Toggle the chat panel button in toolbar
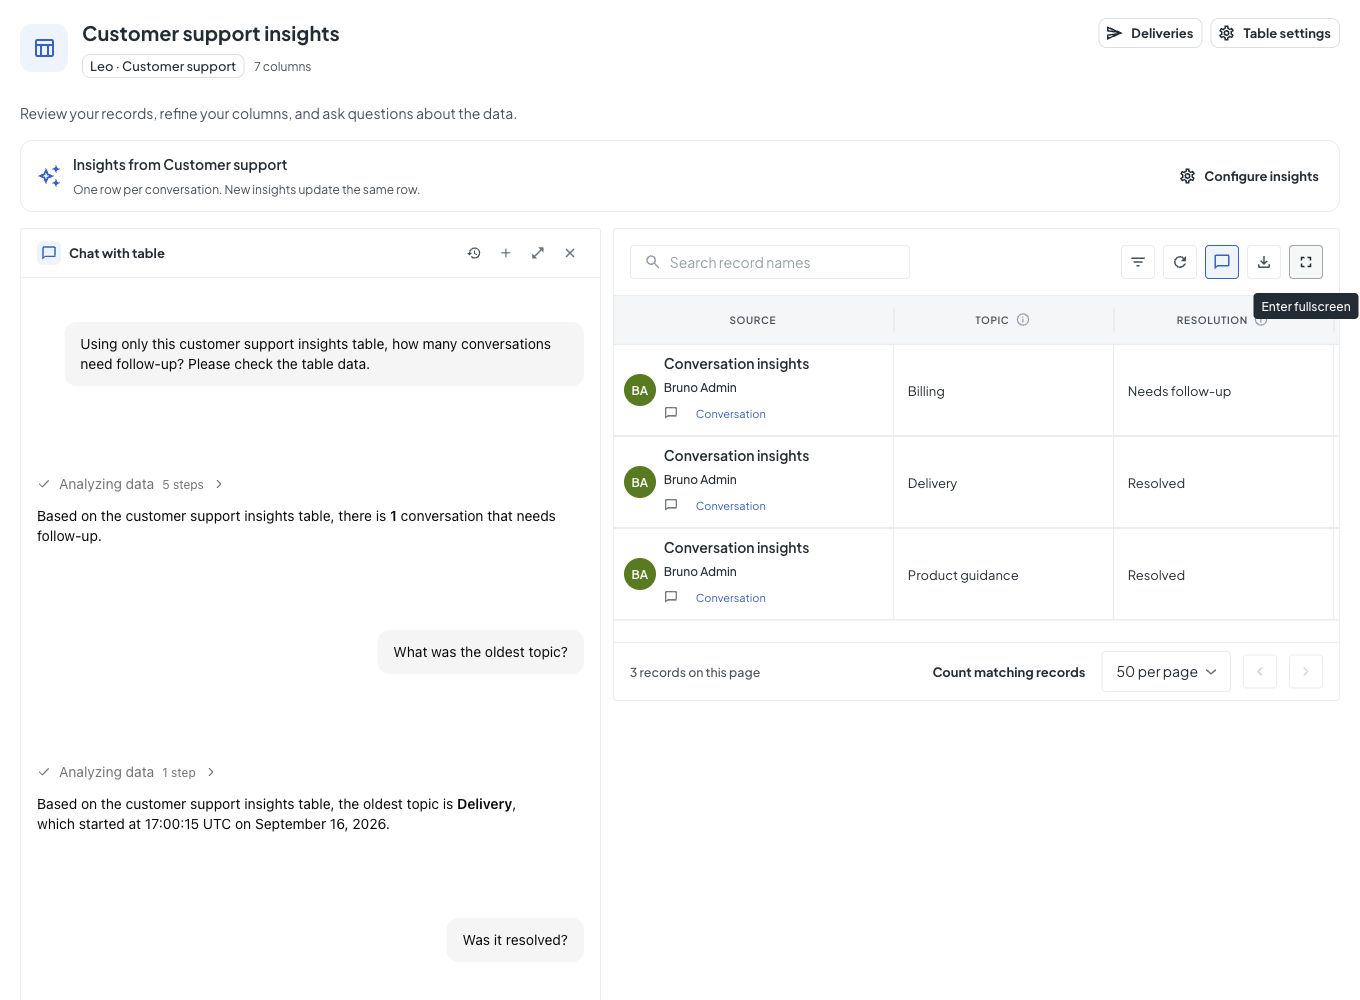Screen dimensions: 1360x1000 pos(1222,262)
